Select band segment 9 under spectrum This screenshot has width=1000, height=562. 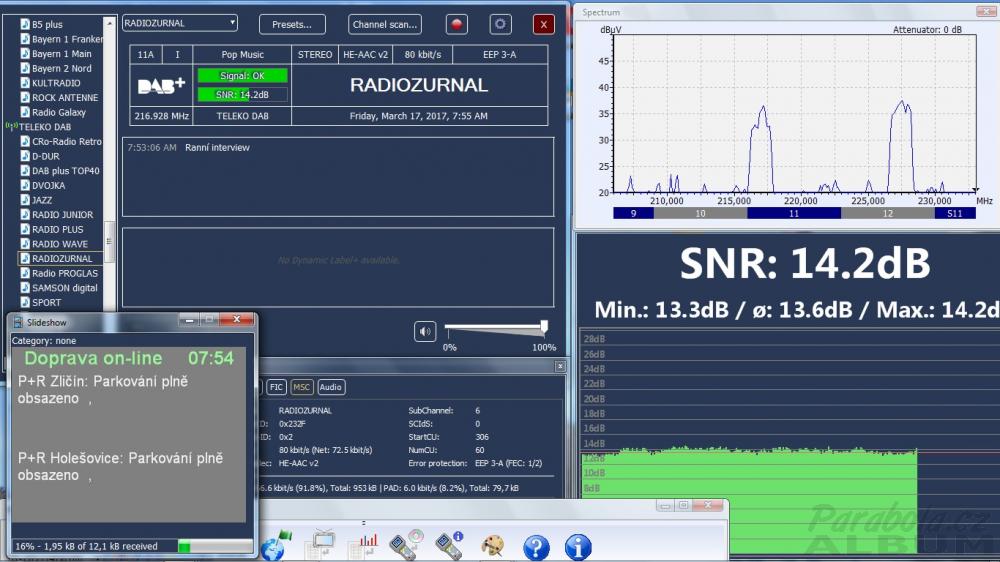[x=633, y=214]
